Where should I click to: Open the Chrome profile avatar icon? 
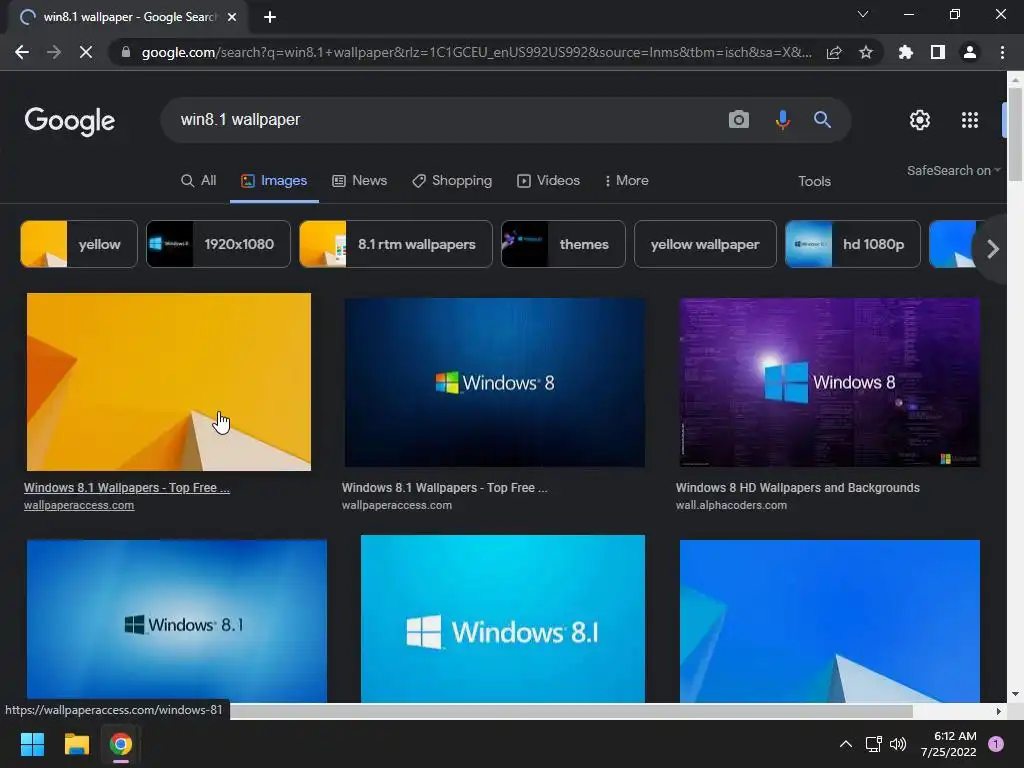[970, 52]
